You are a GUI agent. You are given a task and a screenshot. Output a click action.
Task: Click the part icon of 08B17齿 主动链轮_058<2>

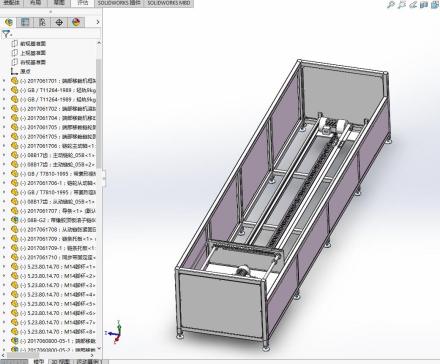point(14,164)
